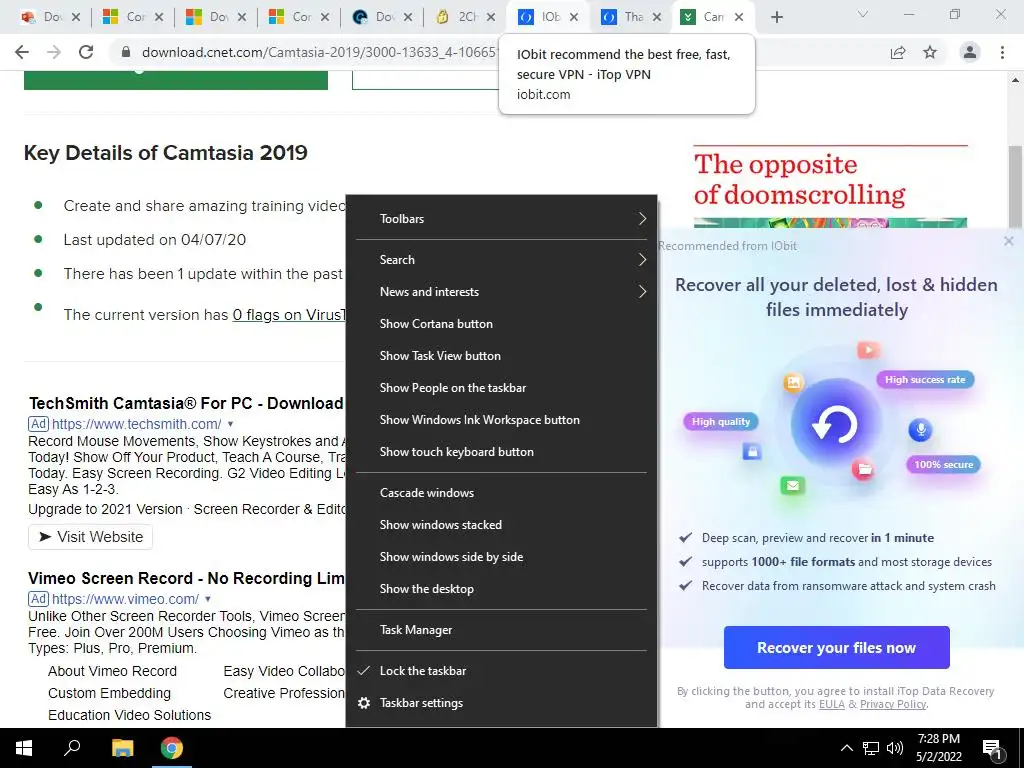Choose Show windows stacked

click(x=502, y=525)
